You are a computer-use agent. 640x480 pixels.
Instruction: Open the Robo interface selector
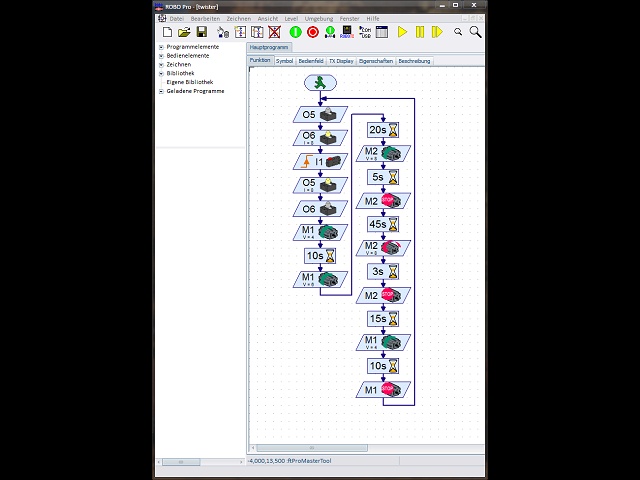click(x=347, y=32)
